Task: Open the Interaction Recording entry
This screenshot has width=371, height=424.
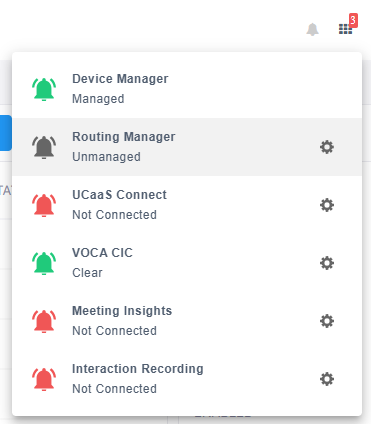Action: (x=187, y=379)
